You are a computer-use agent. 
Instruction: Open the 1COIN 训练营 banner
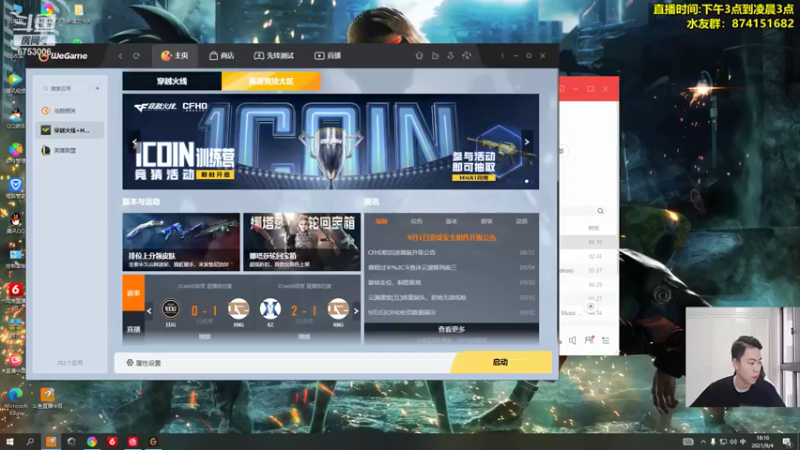pos(331,141)
